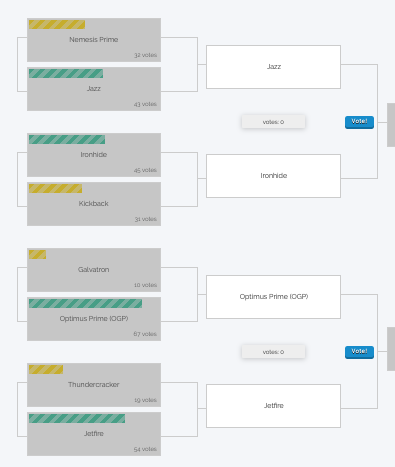395x467 pixels.
Task: Click the yellow vote bar above Galvatron
Action: (x=37, y=254)
